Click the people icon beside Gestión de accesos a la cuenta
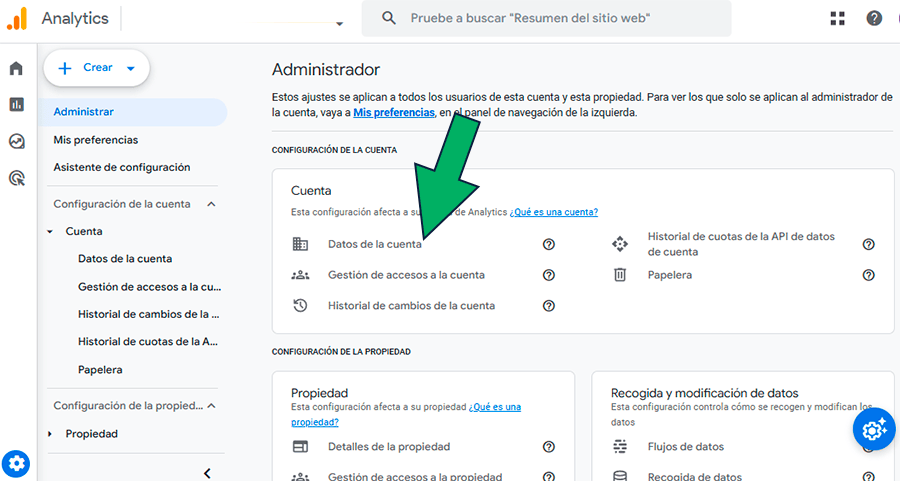 300,275
